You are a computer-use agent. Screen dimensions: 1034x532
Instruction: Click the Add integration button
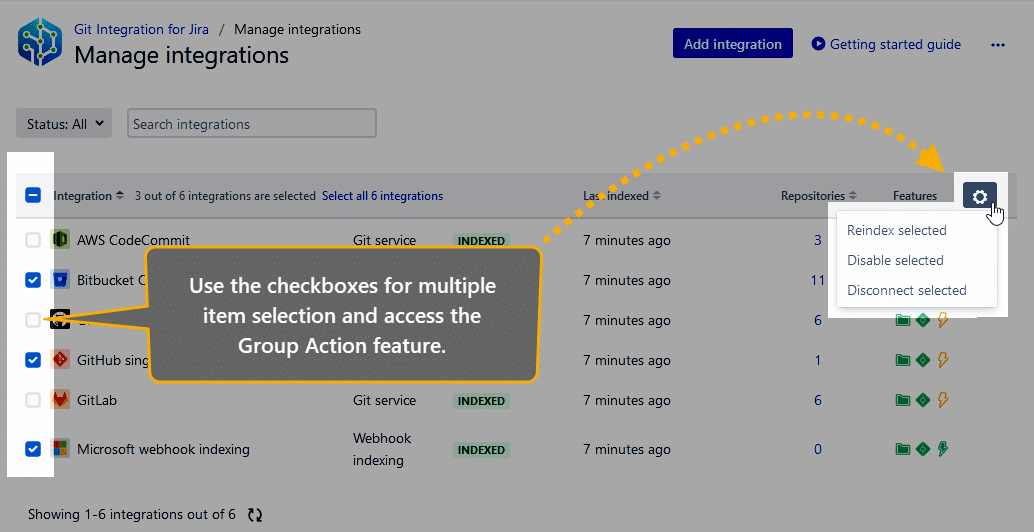(733, 44)
